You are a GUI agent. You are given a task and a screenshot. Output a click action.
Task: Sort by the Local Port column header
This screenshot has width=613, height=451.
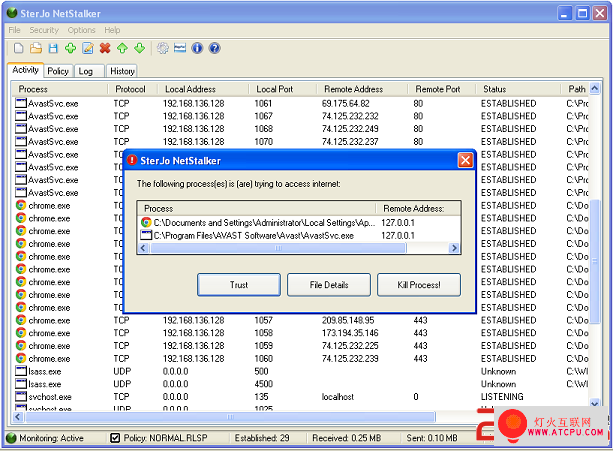(283, 89)
